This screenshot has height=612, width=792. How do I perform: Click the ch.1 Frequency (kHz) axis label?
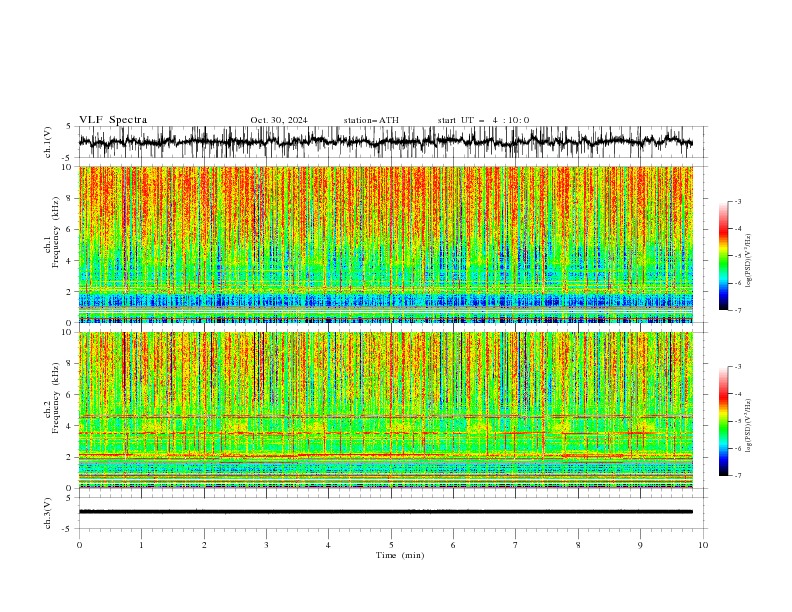[x=53, y=230]
